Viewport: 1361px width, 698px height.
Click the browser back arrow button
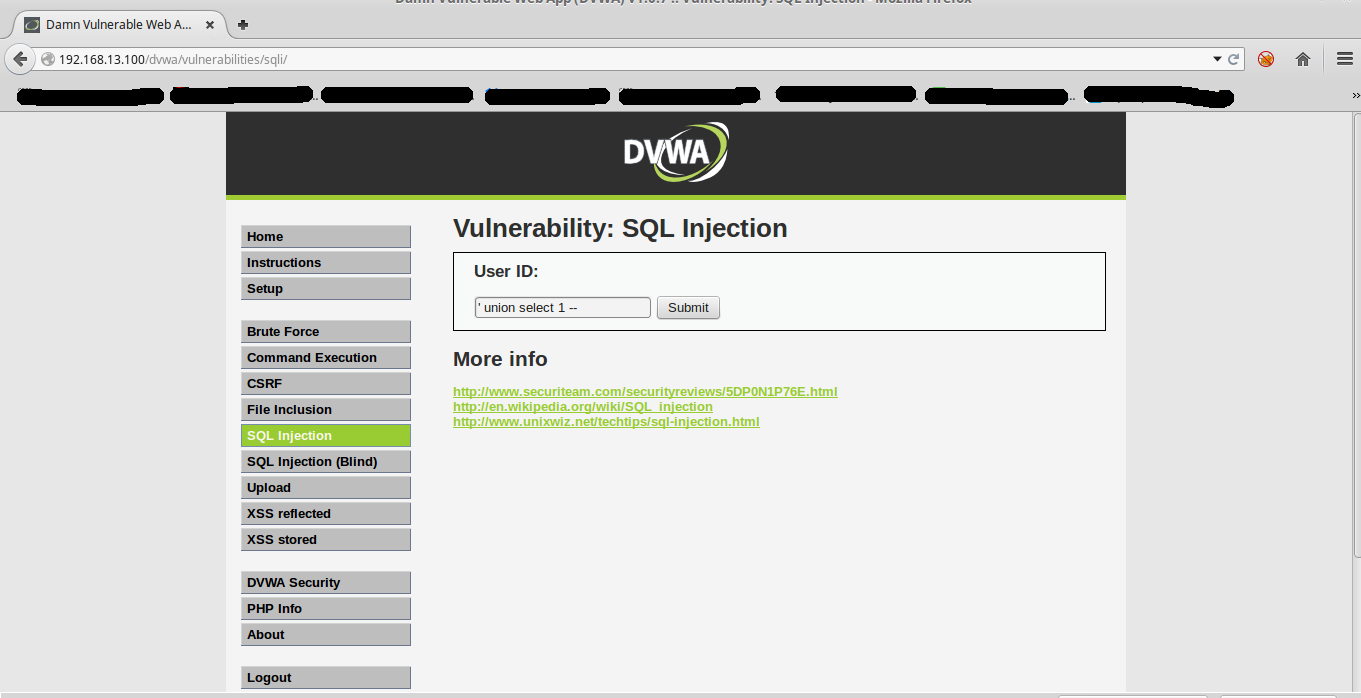[x=19, y=59]
